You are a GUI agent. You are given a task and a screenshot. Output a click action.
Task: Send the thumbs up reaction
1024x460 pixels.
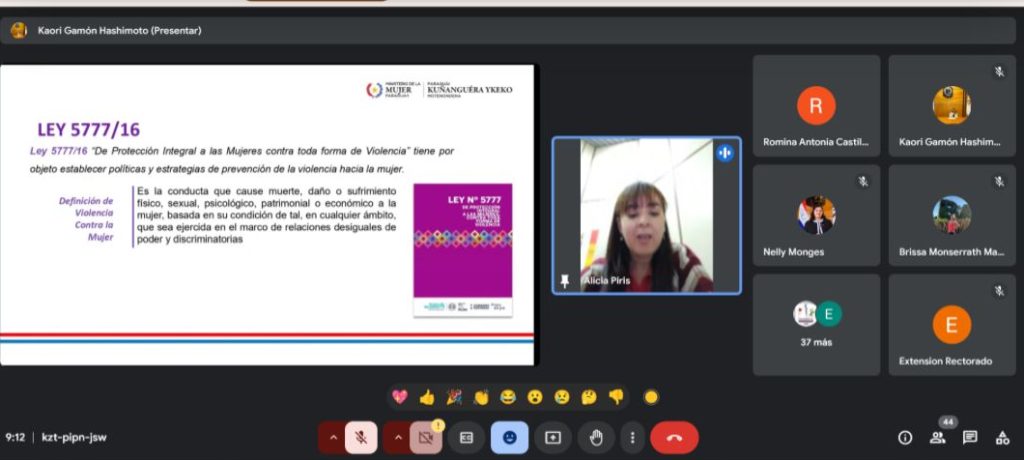[427, 397]
